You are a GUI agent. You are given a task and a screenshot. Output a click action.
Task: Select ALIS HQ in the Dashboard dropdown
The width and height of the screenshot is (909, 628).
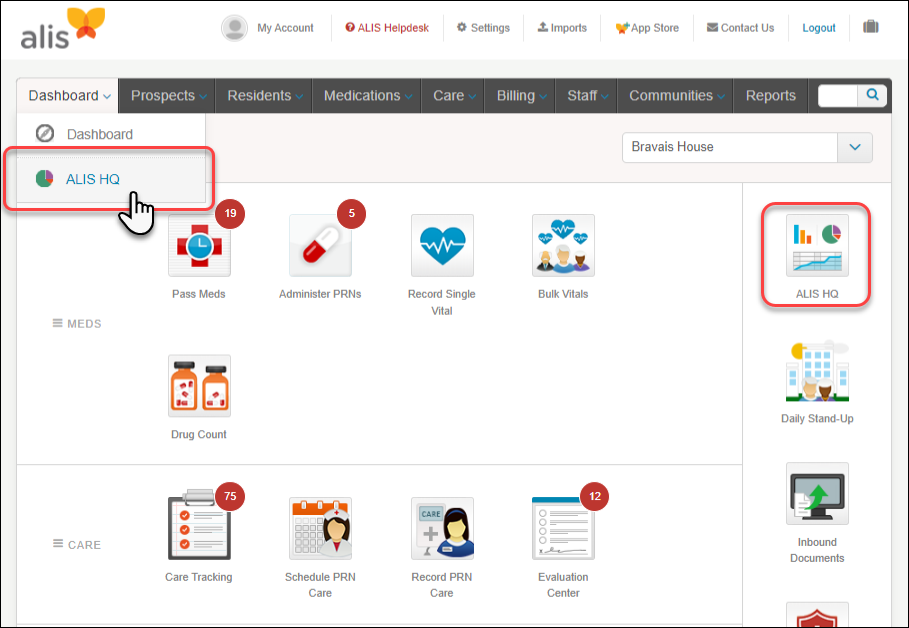coord(111,179)
